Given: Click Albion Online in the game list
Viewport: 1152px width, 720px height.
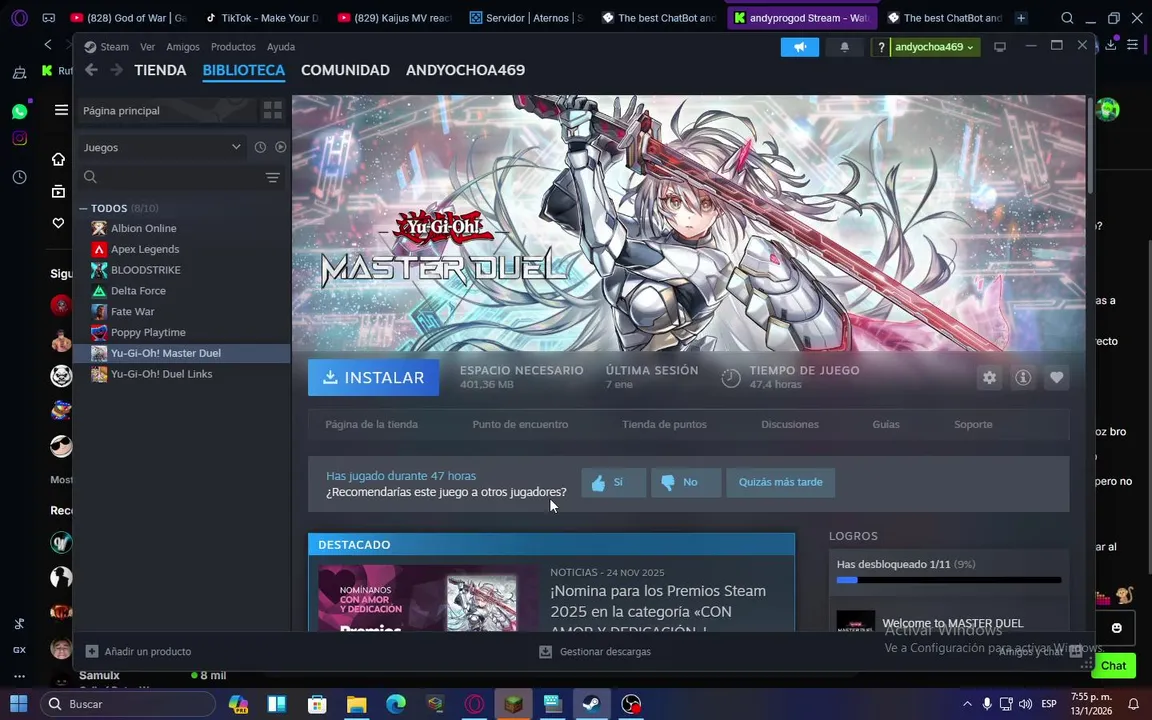Looking at the screenshot, I should point(143,228).
